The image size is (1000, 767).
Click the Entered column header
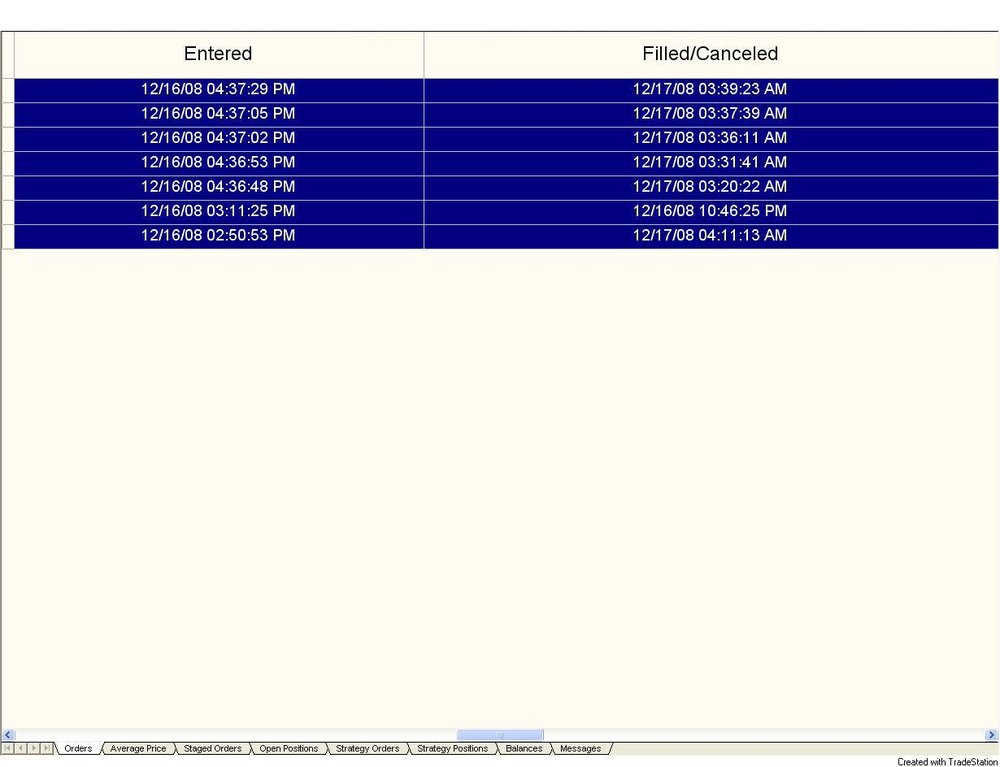pyautogui.click(x=218, y=54)
